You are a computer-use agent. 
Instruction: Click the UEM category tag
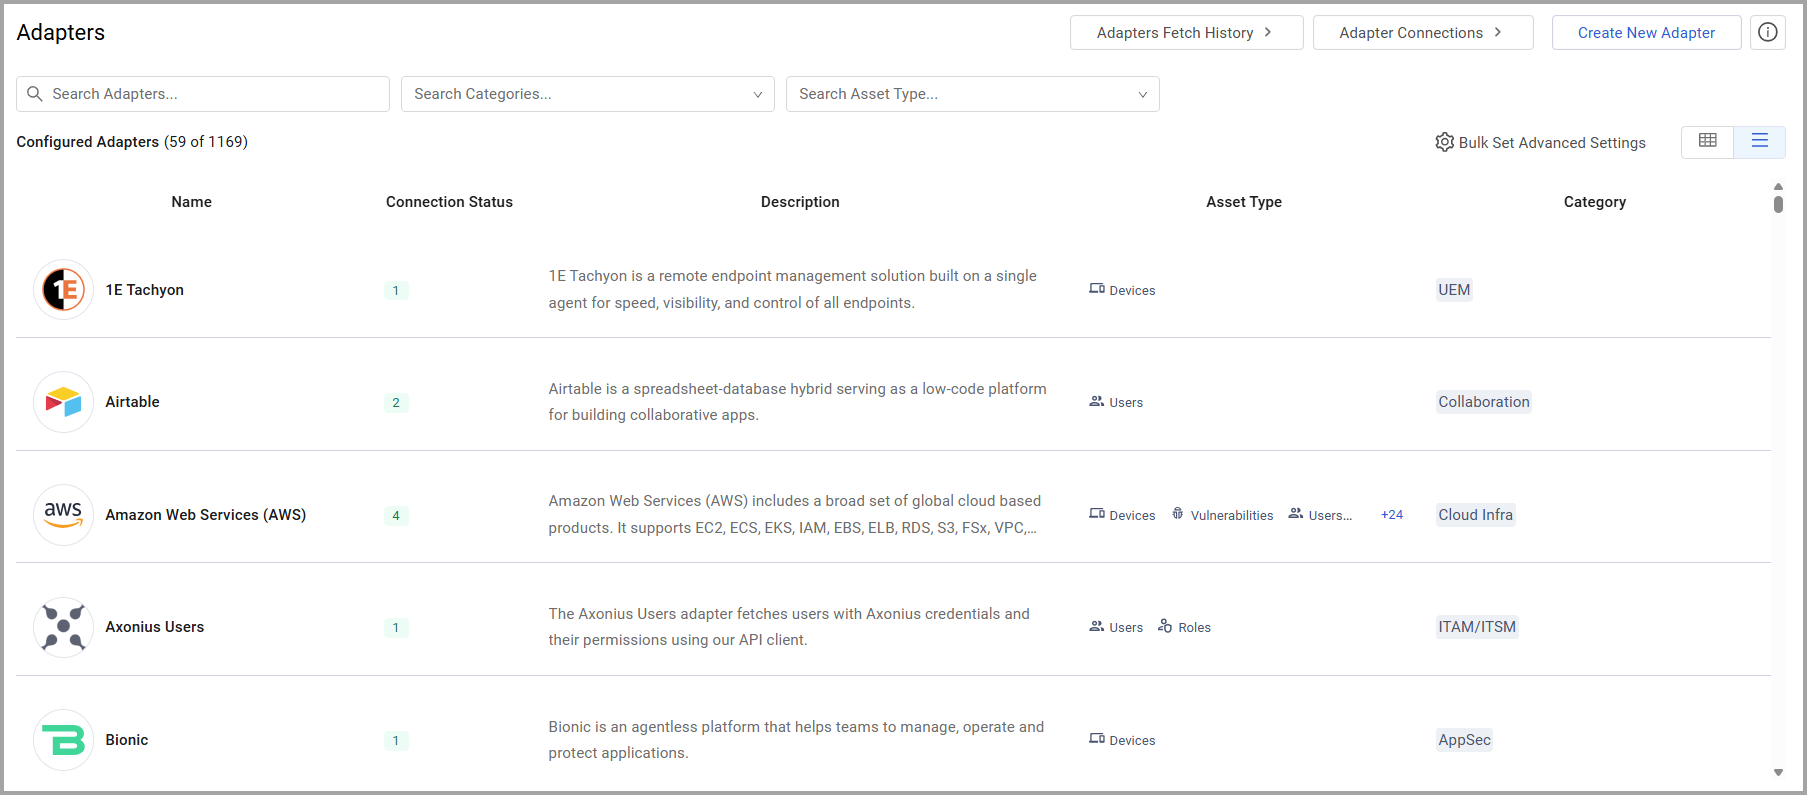[x=1454, y=290]
